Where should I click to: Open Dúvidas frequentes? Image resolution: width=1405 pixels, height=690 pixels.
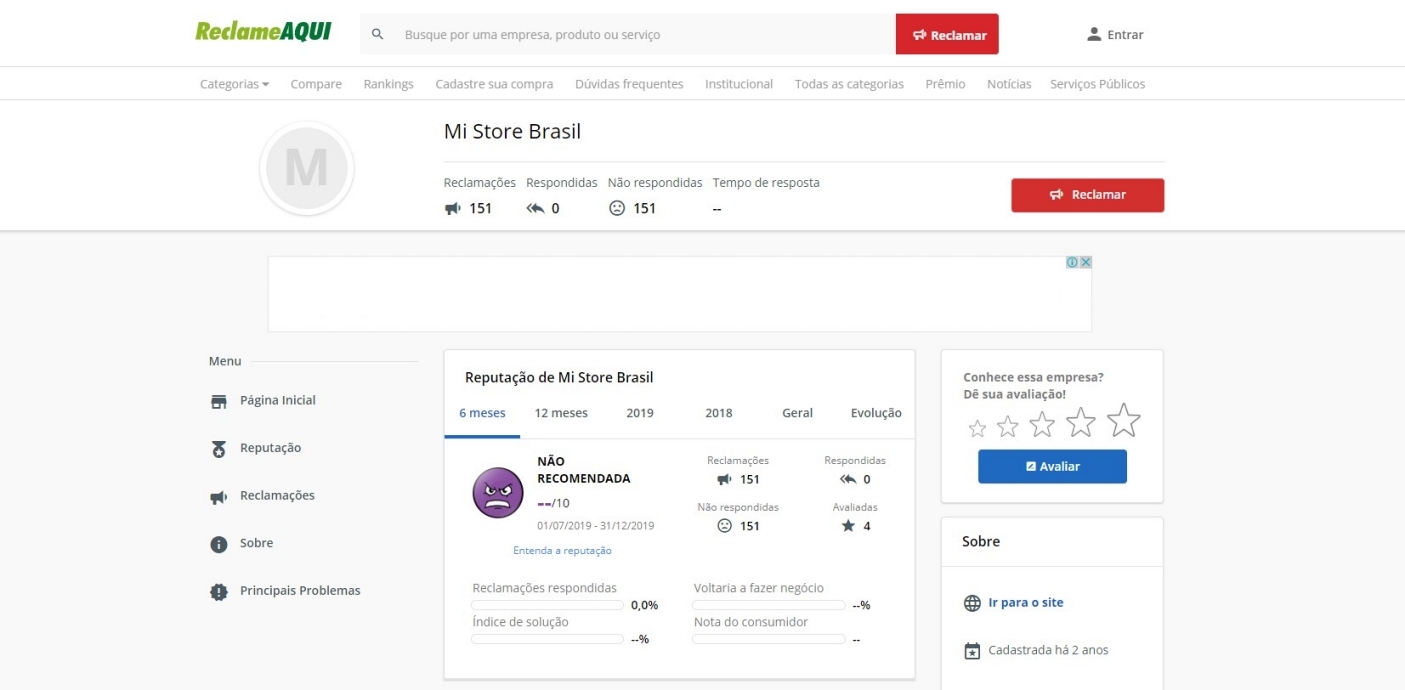coord(629,84)
